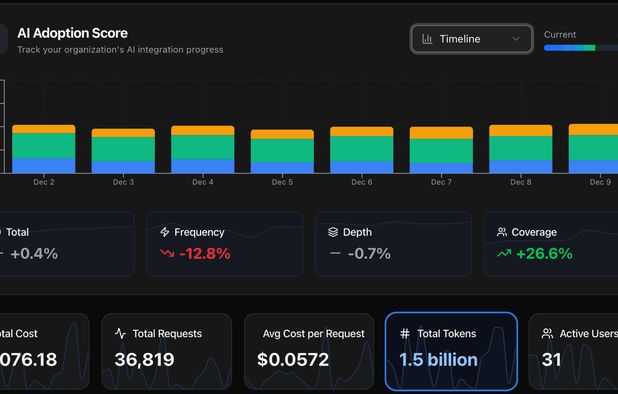Click the $0.0572 value

(x=293, y=360)
